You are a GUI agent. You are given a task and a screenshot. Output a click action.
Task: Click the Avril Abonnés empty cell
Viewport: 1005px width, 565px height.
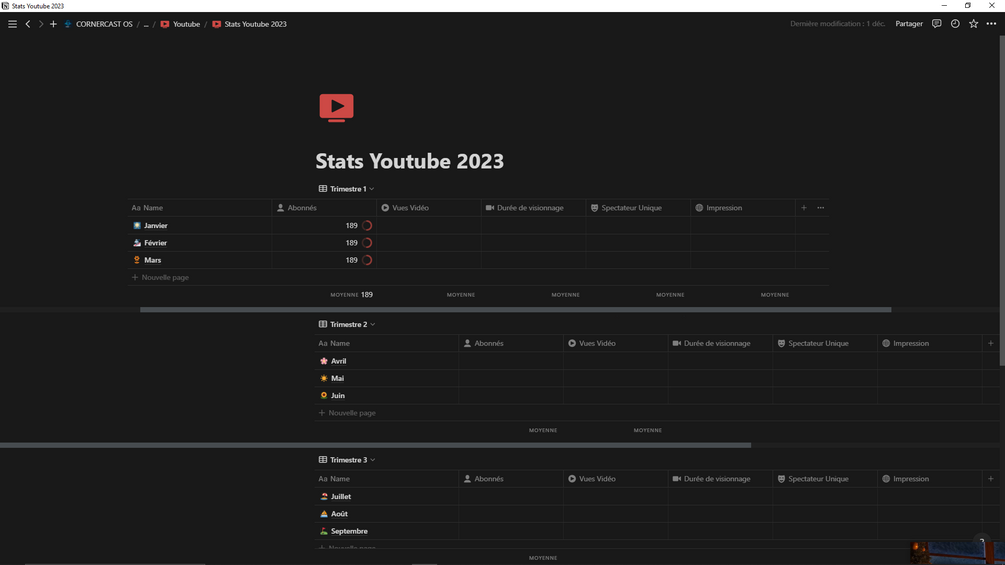511,361
